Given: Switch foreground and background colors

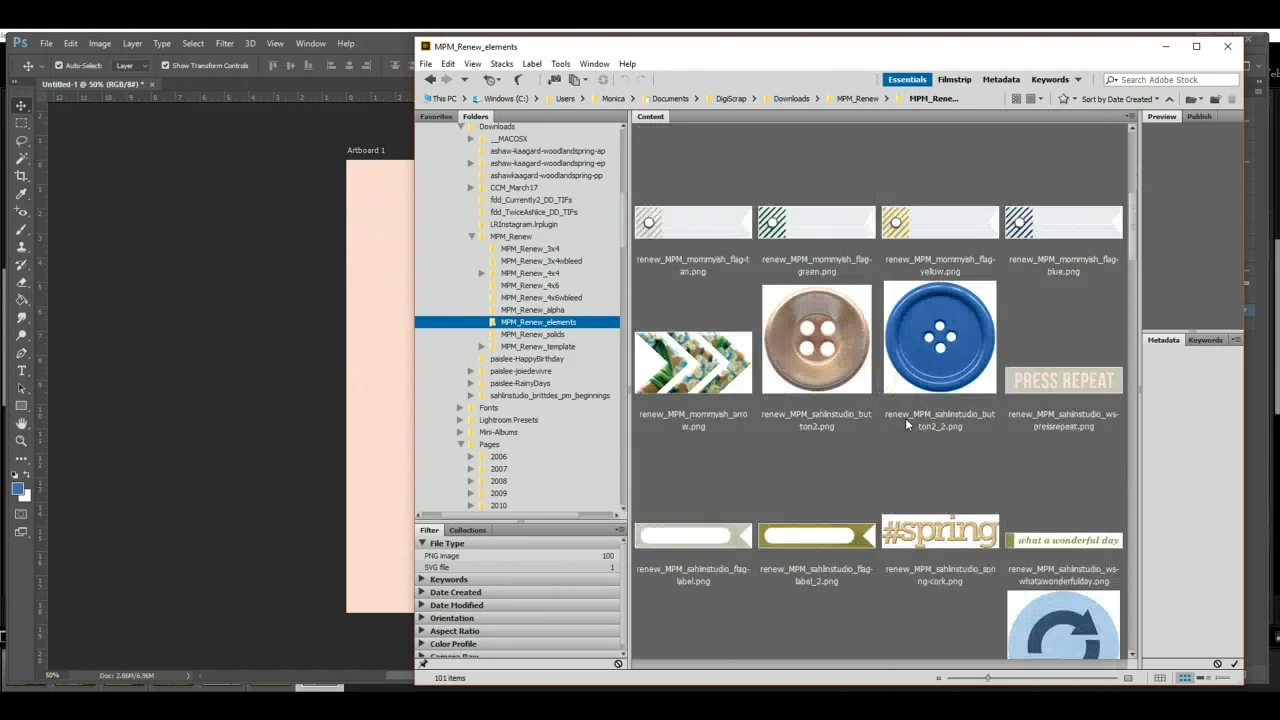Looking at the screenshot, I should (27, 475).
